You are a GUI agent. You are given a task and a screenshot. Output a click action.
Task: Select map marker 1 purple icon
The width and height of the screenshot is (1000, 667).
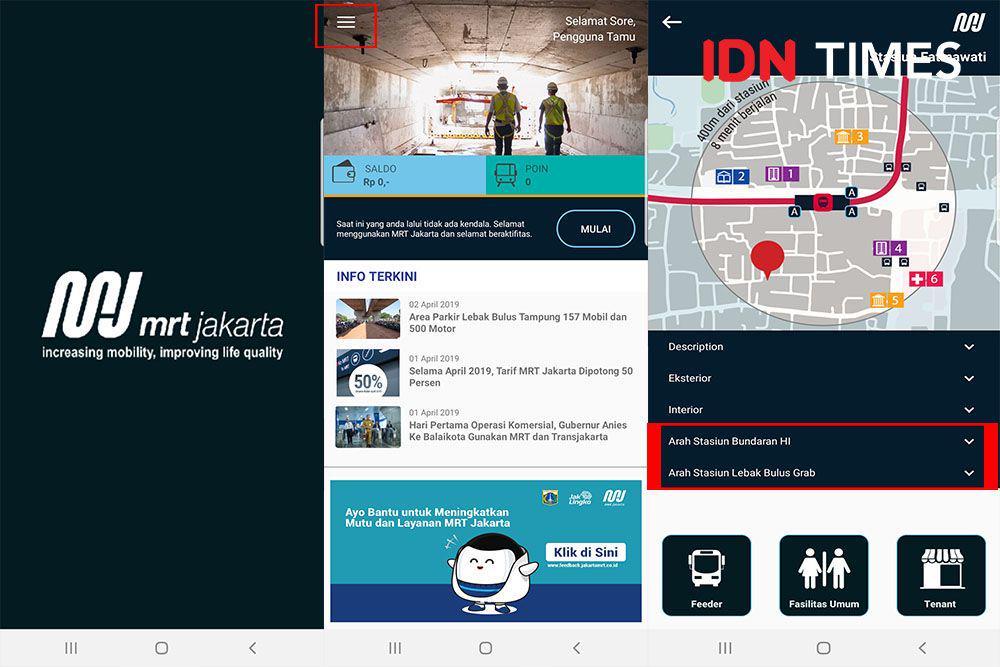[x=782, y=173]
